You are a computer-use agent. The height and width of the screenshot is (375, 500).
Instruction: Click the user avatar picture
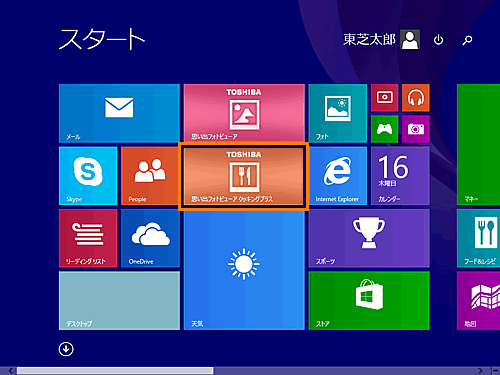pyautogui.click(x=410, y=40)
